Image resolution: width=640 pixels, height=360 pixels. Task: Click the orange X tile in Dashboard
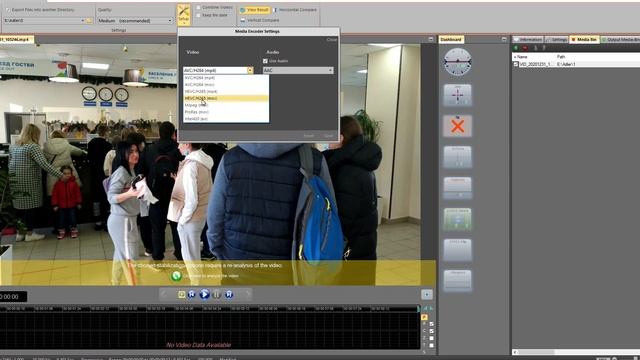coord(458,126)
